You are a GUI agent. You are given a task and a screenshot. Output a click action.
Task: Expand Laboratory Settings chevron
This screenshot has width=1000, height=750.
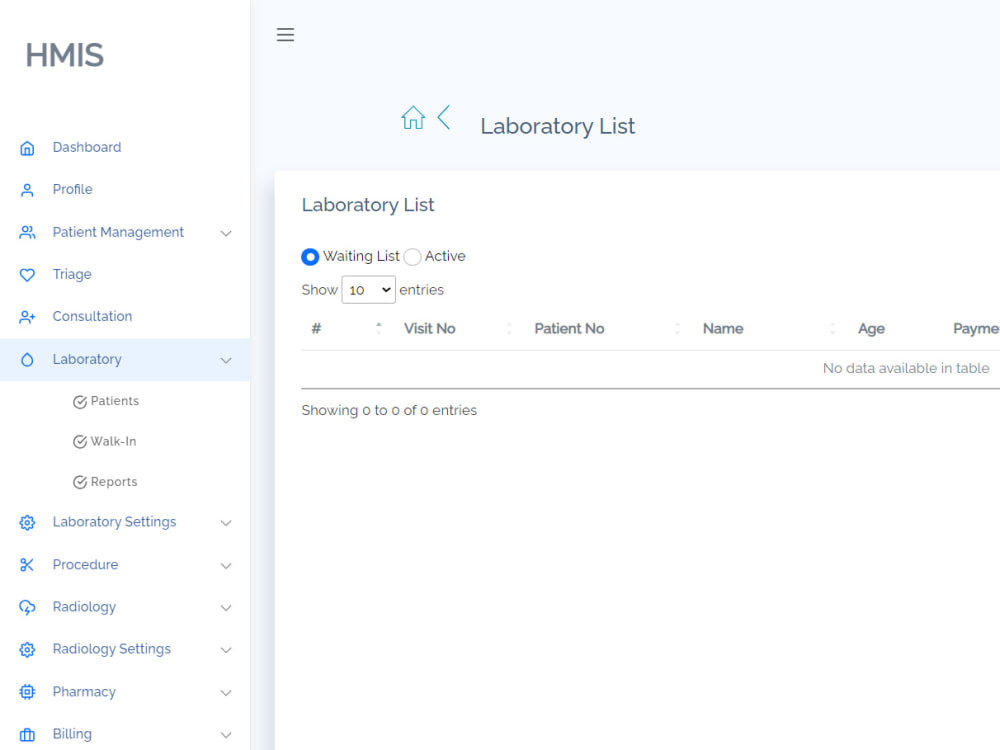pyautogui.click(x=226, y=523)
